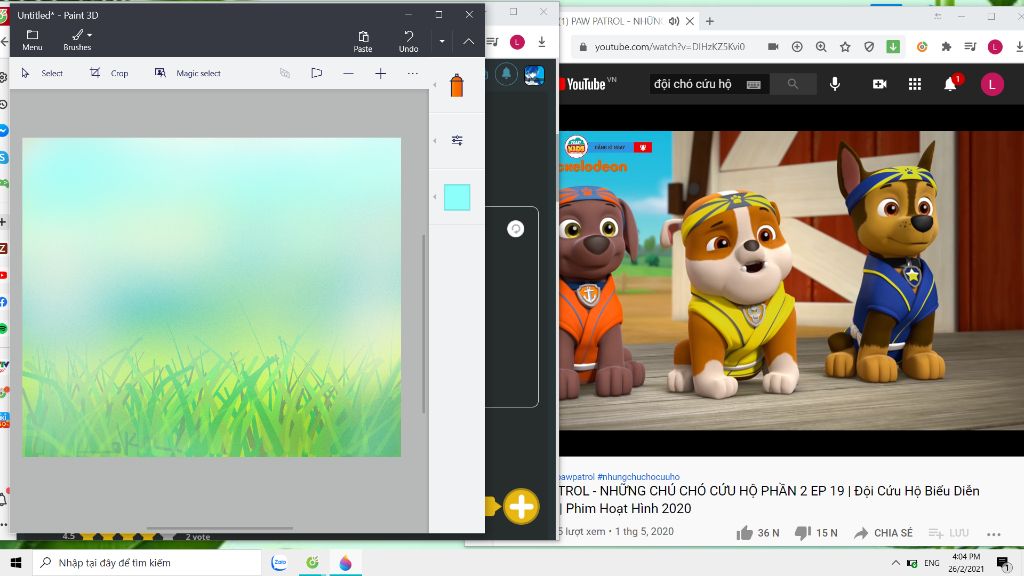Image resolution: width=1024 pixels, height=576 pixels.
Task: Click the Paw Patrol video player
Action: point(792,281)
